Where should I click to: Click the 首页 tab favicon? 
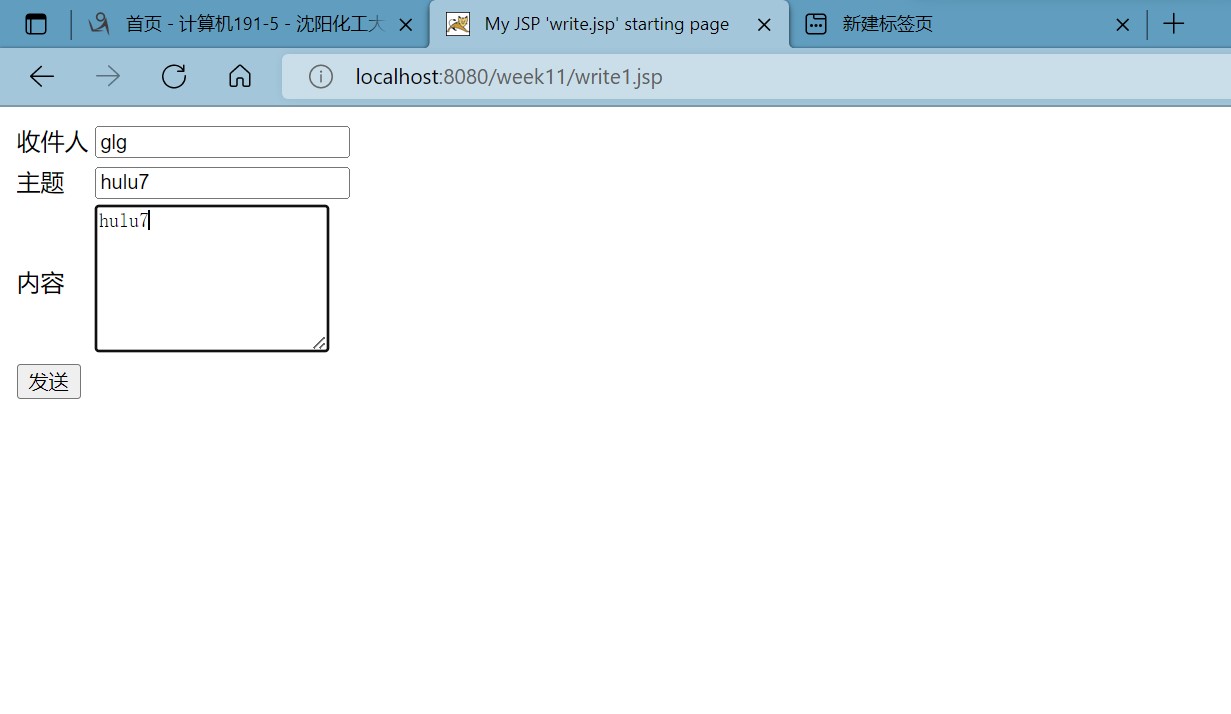coord(98,24)
